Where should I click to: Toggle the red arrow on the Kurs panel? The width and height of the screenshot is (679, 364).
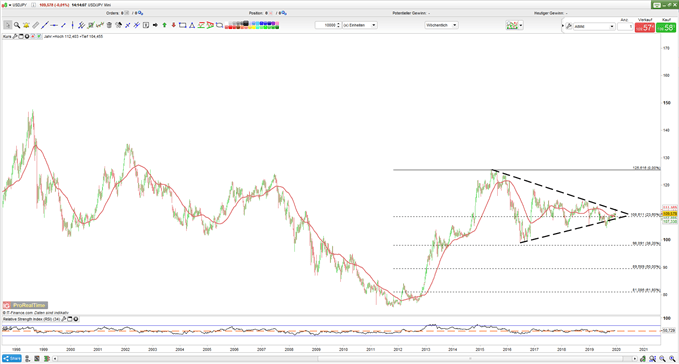point(33,36)
